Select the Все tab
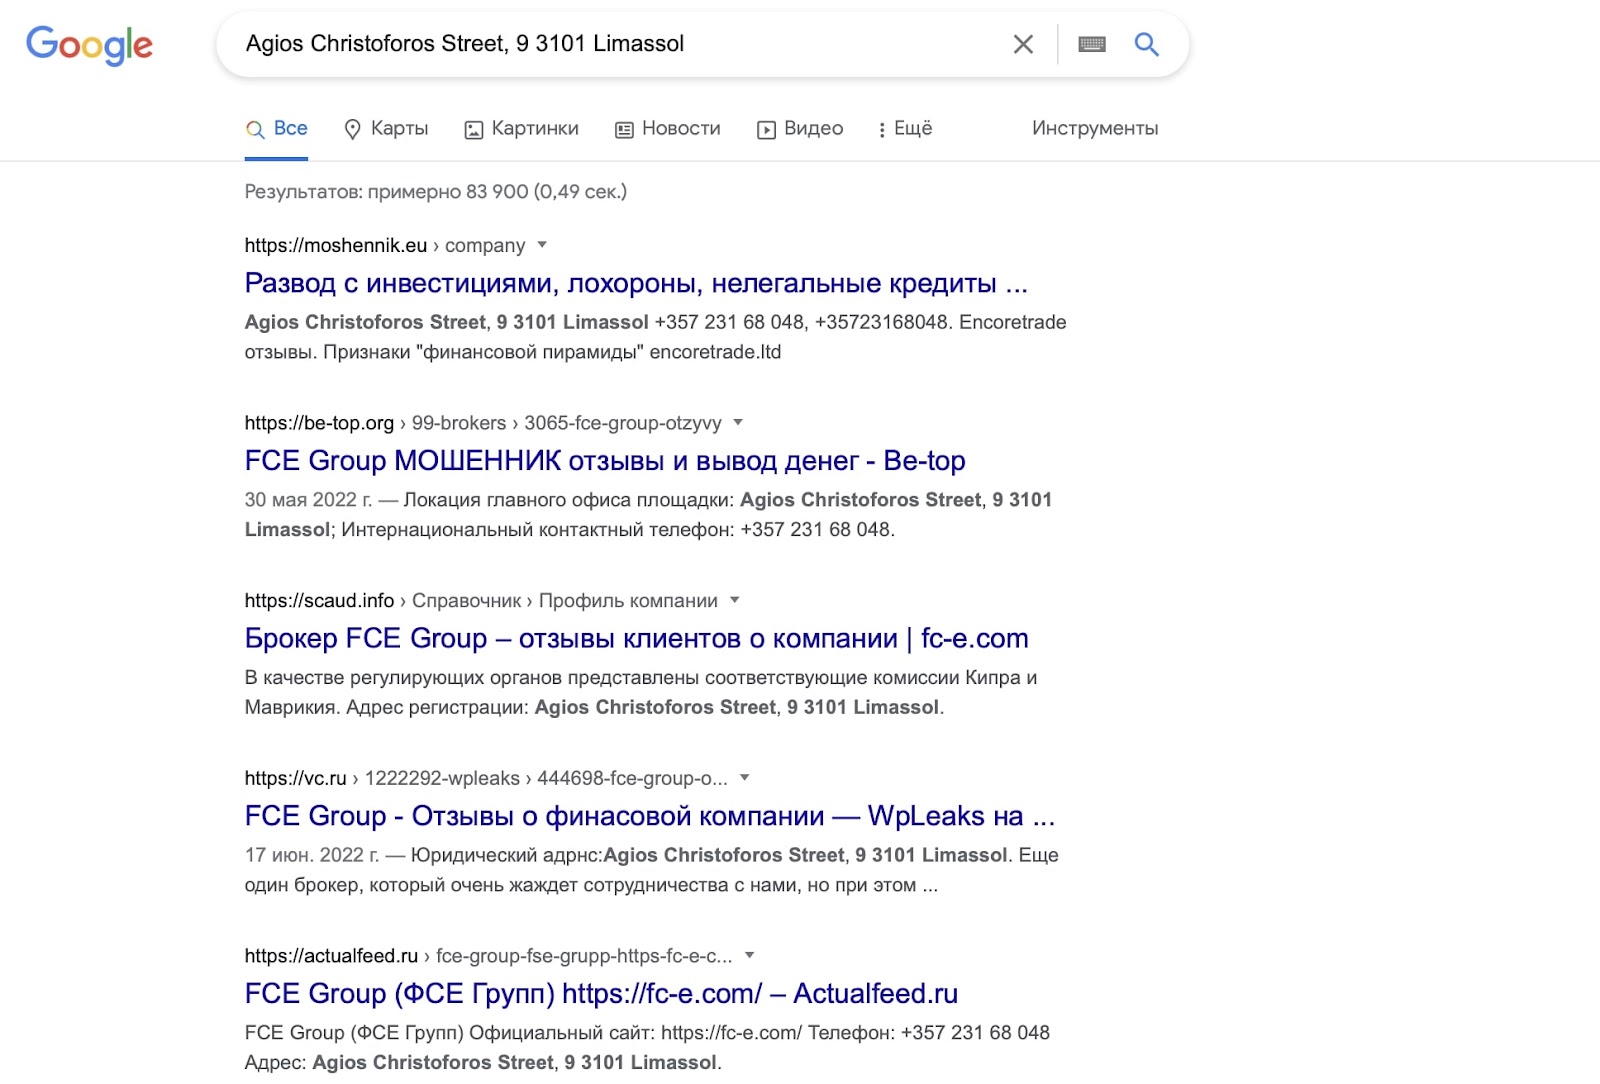The height and width of the screenshot is (1084, 1600). pyautogui.click(x=276, y=129)
